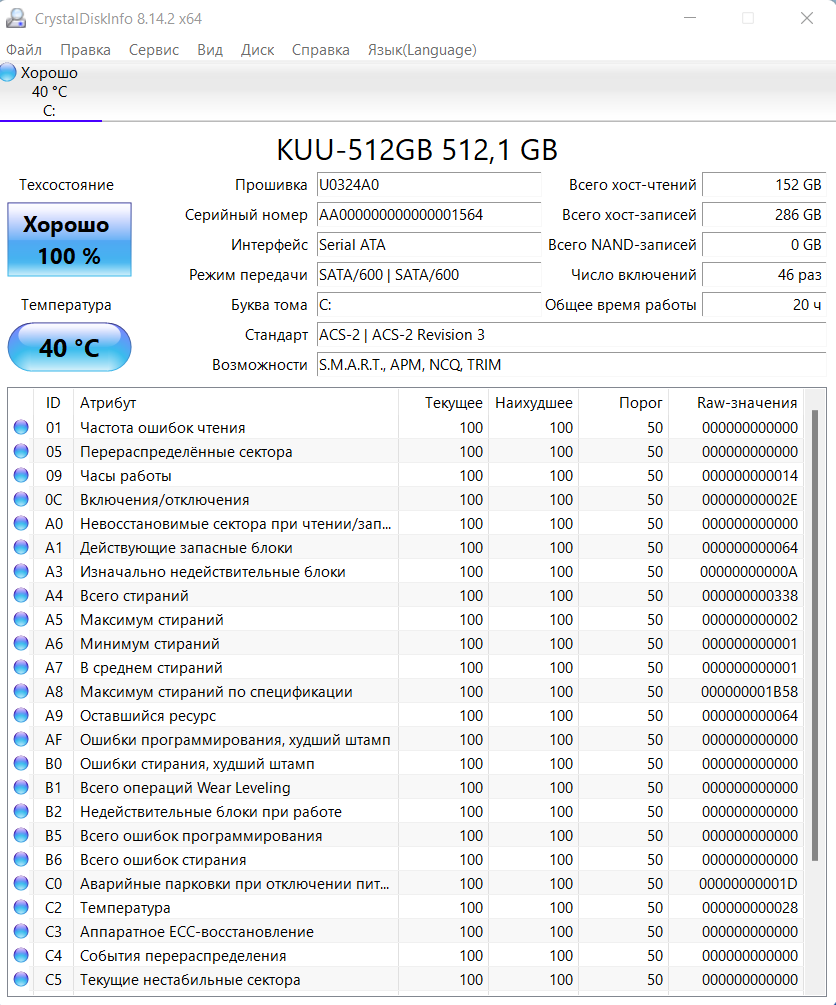
Task: Click the Буква тома field C:
Action: (429, 305)
